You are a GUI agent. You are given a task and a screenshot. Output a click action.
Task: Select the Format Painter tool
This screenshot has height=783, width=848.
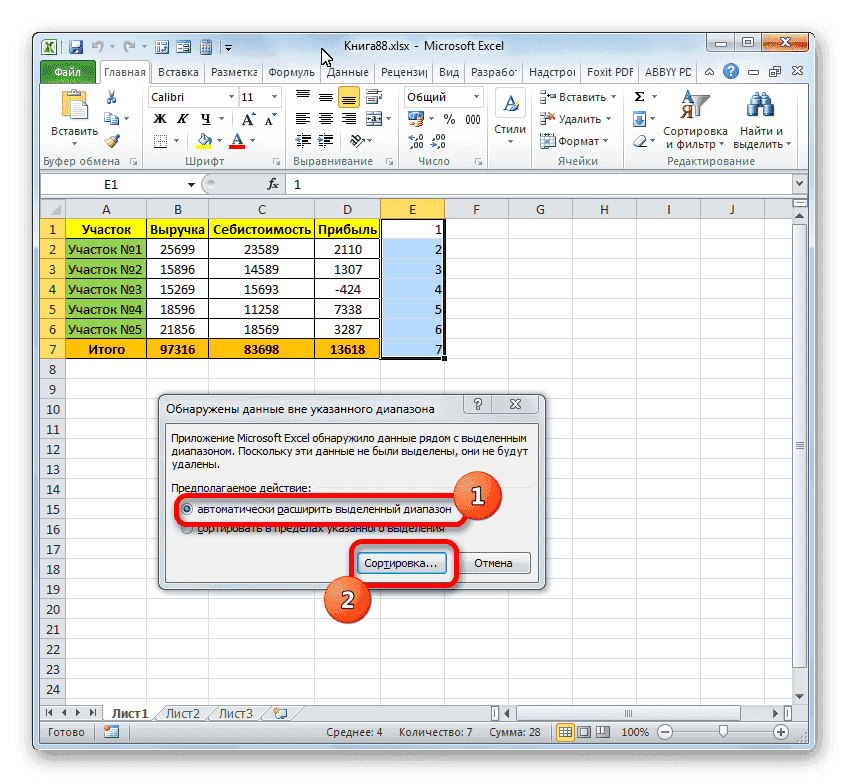click(x=114, y=142)
